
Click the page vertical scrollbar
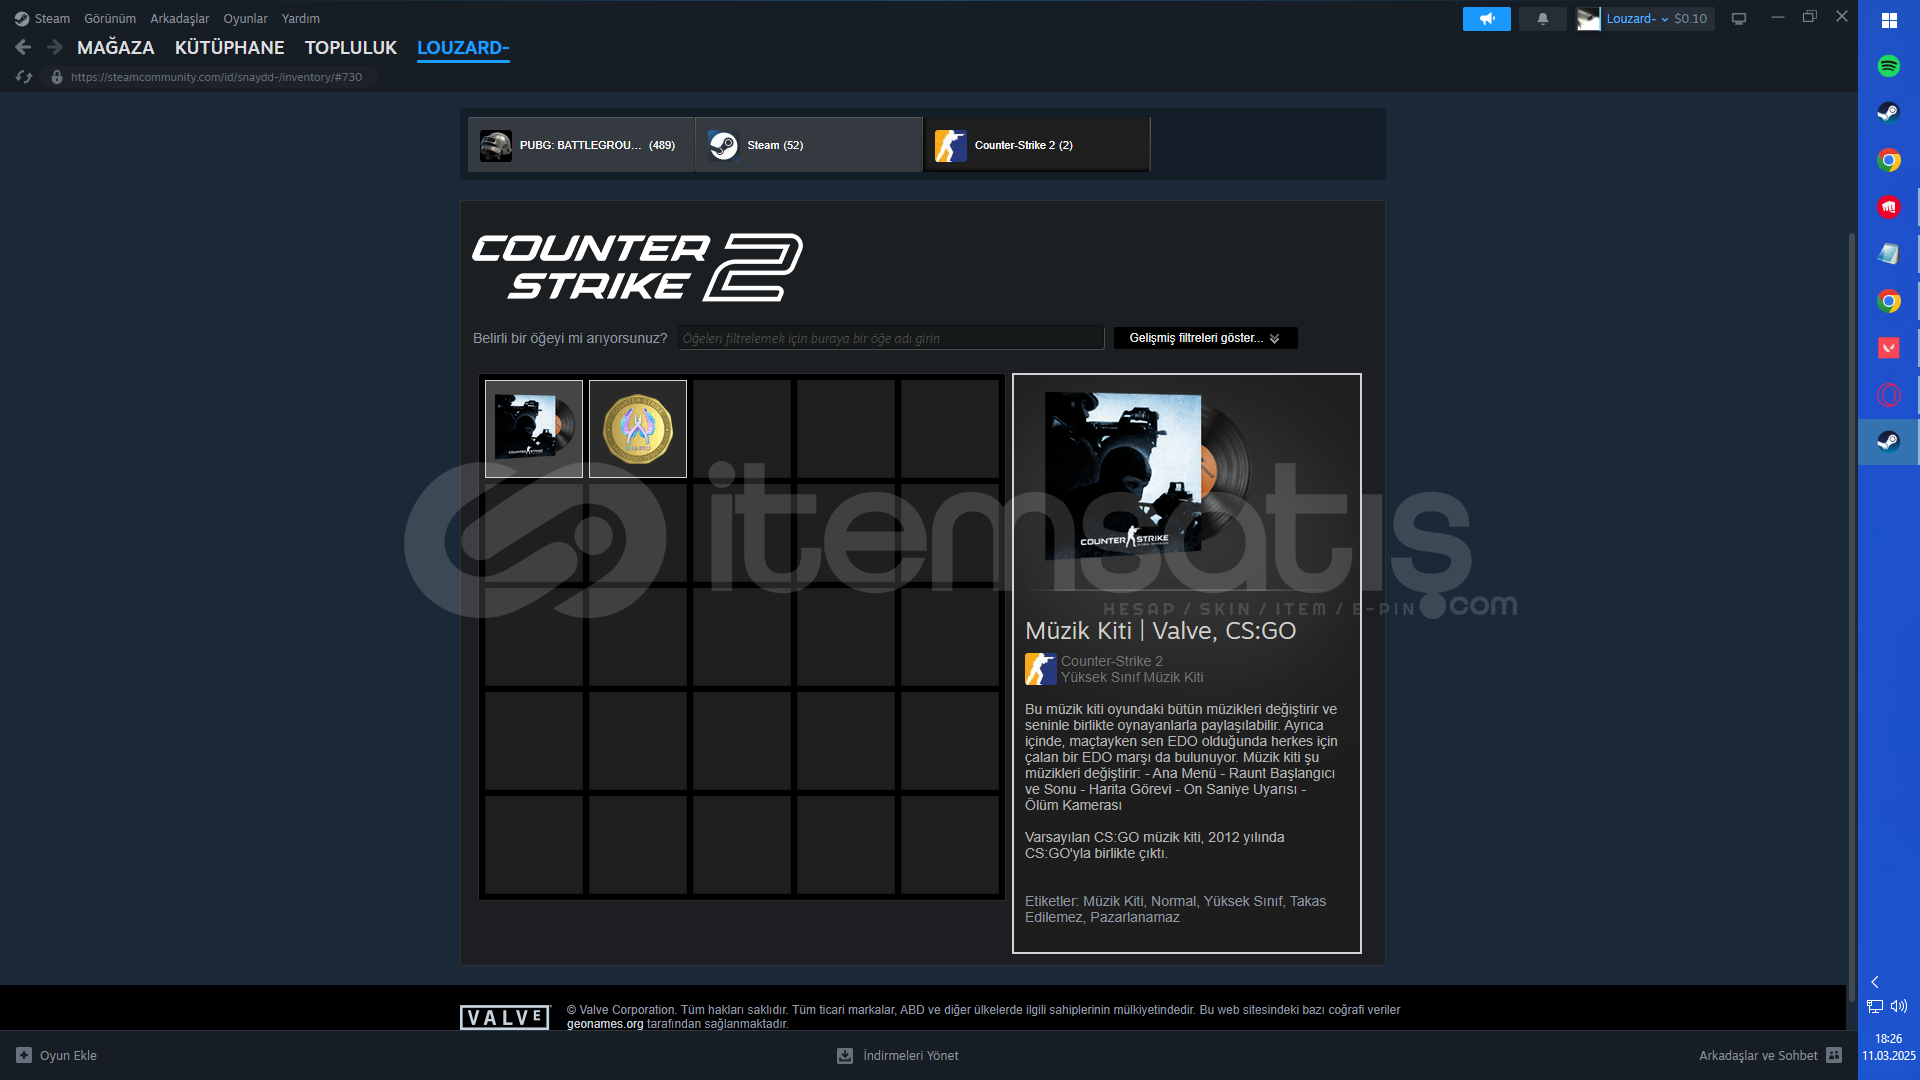(x=1851, y=615)
